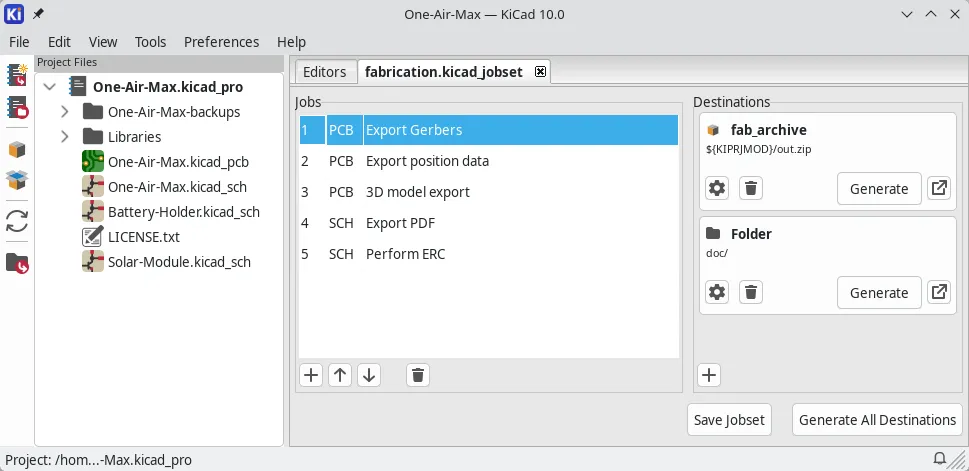Move selected job down with arrow button
The width and height of the screenshot is (969, 471).
(x=369, y=375)
